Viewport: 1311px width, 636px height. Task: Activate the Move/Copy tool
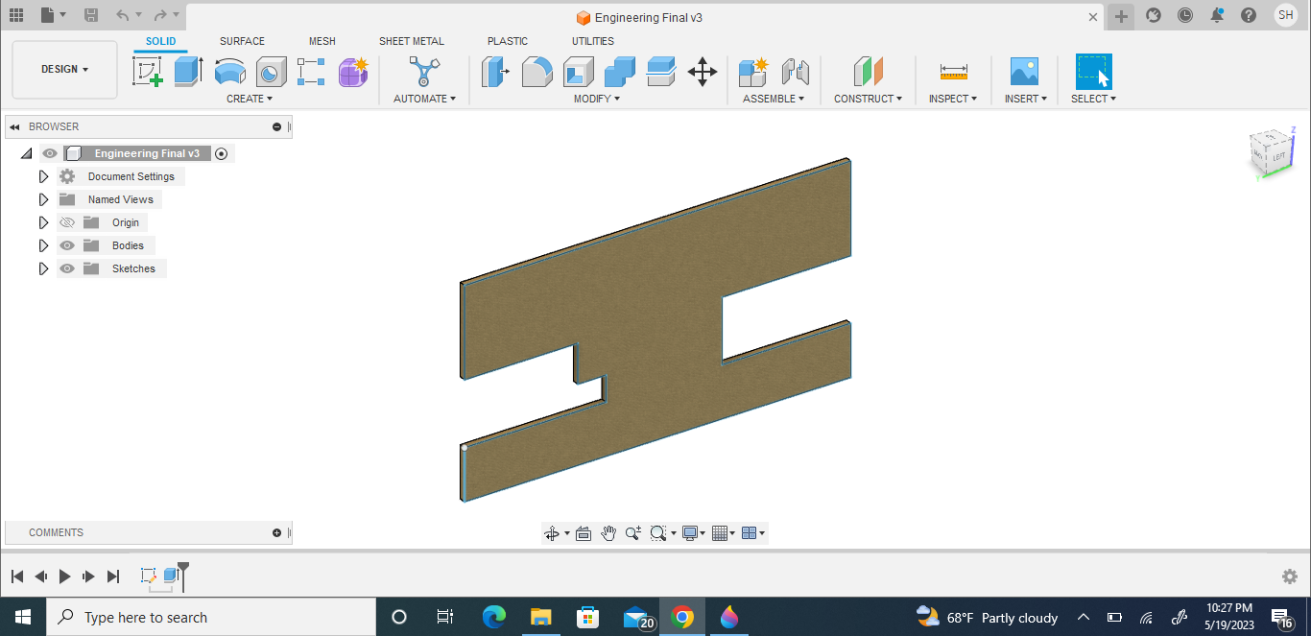(703, 71)
